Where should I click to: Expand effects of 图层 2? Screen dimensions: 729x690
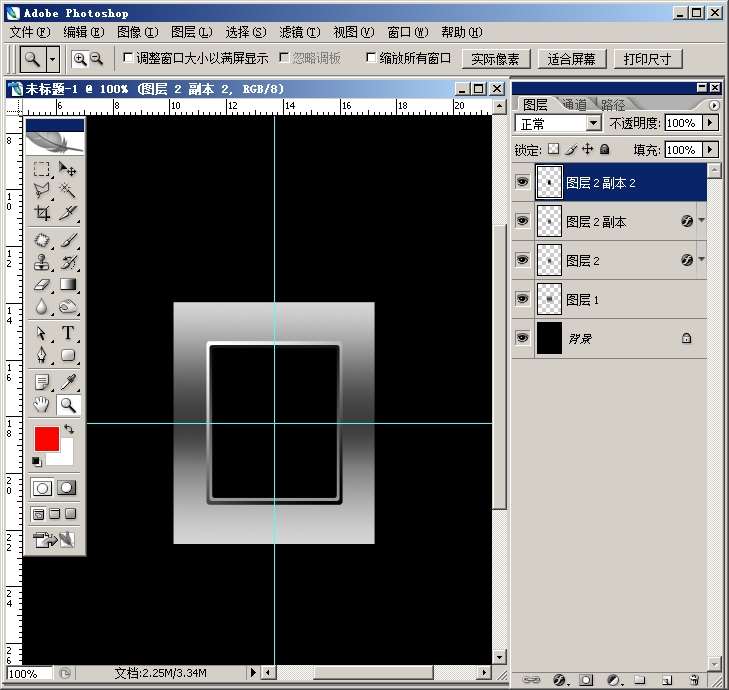(x=702, y=259)
